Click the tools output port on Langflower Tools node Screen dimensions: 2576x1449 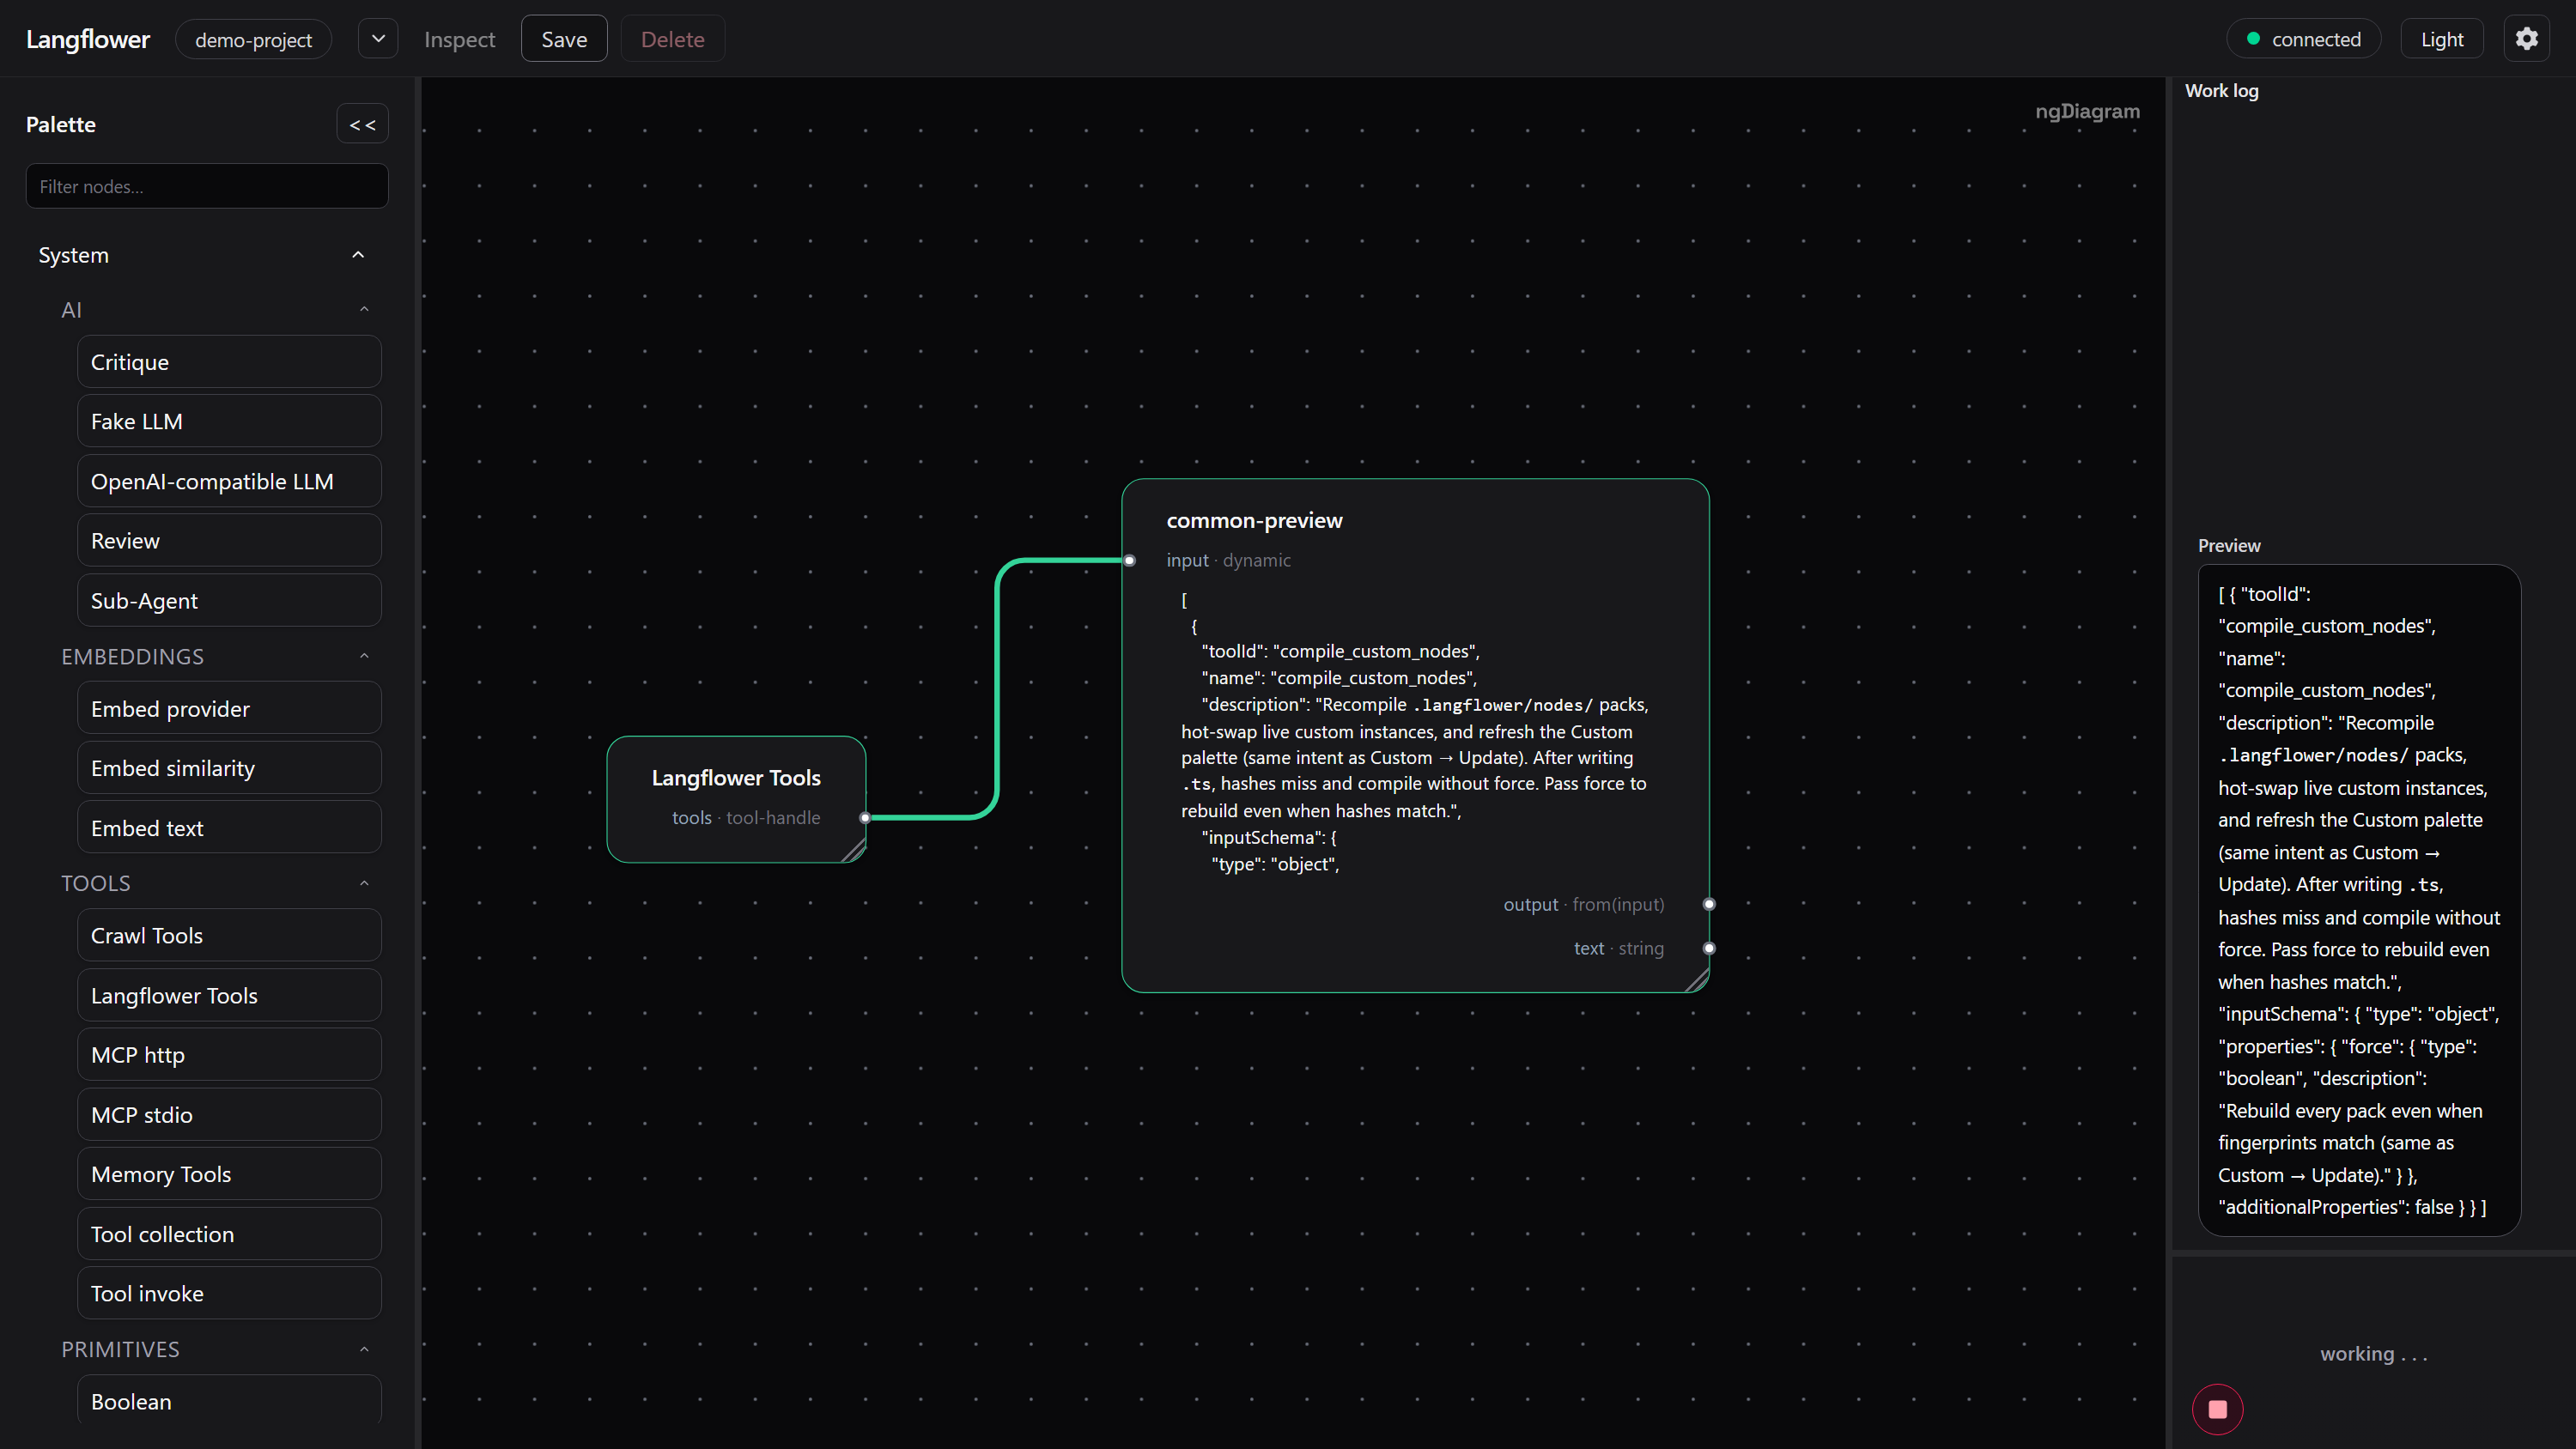[865, 818]
